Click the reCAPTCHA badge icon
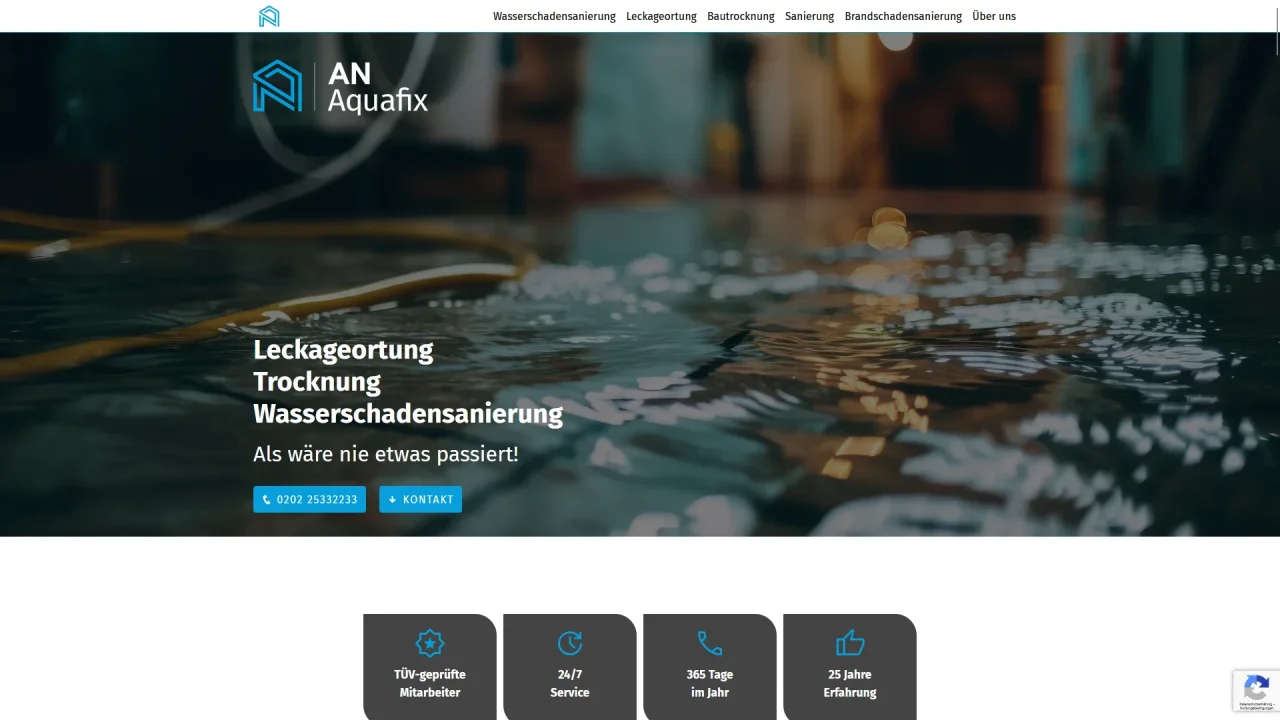This screenshot has height=720, width=1280. 1256,689
